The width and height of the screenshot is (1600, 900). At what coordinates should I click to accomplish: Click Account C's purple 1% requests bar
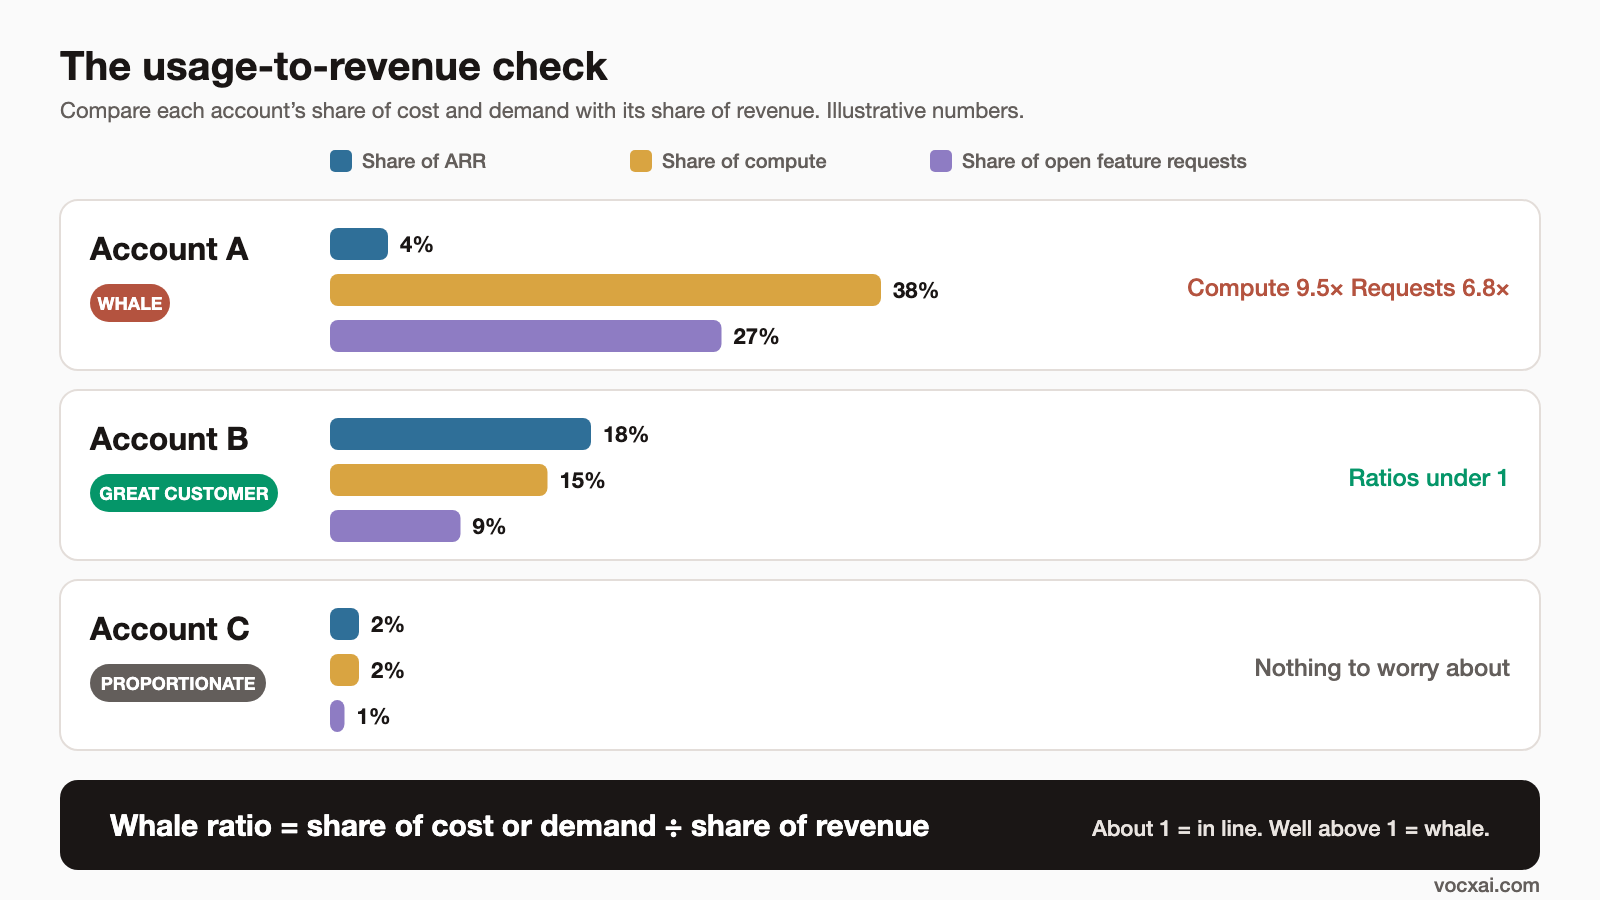(337, 716)
